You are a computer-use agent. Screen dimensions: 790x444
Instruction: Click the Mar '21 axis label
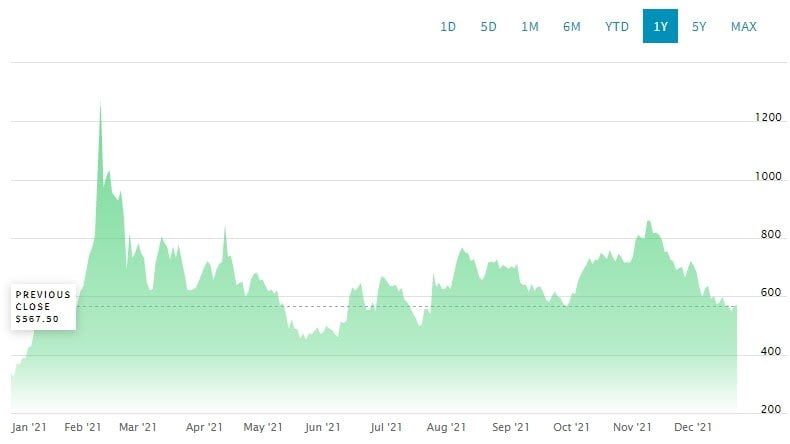pos(137,428)
